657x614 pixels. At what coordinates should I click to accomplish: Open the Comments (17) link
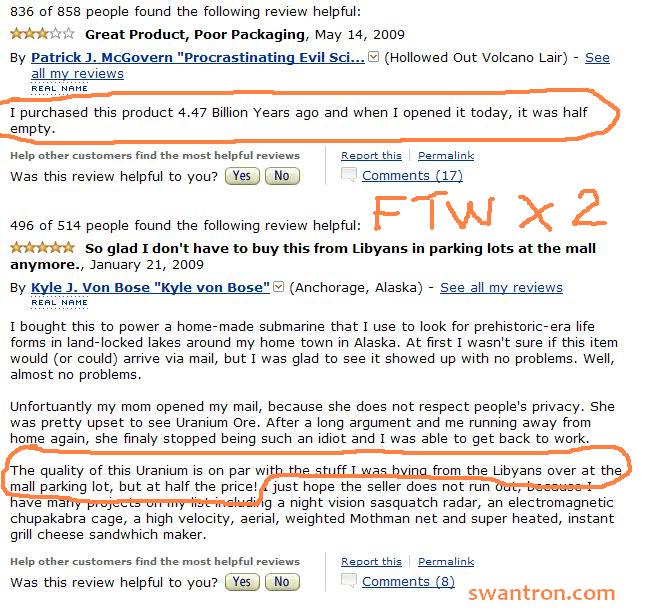412,176
